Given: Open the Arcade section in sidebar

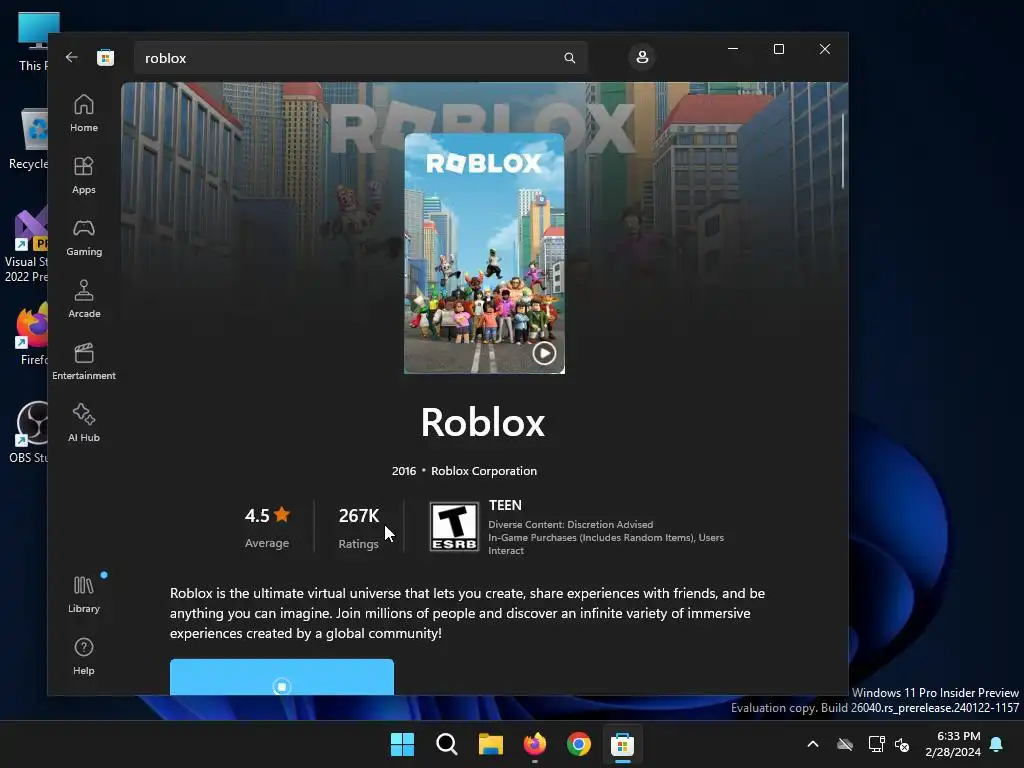Looking at the screenshot, I should pos(84,299).
